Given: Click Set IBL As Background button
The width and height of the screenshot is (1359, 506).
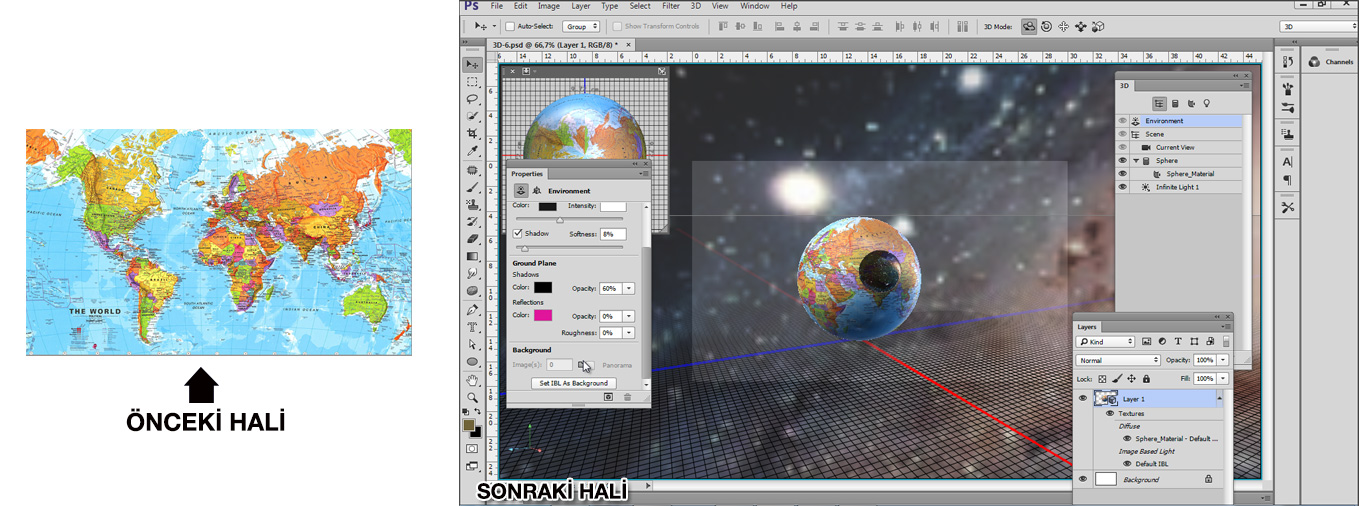Looking at the screenshot, I should tap(573, 383).
